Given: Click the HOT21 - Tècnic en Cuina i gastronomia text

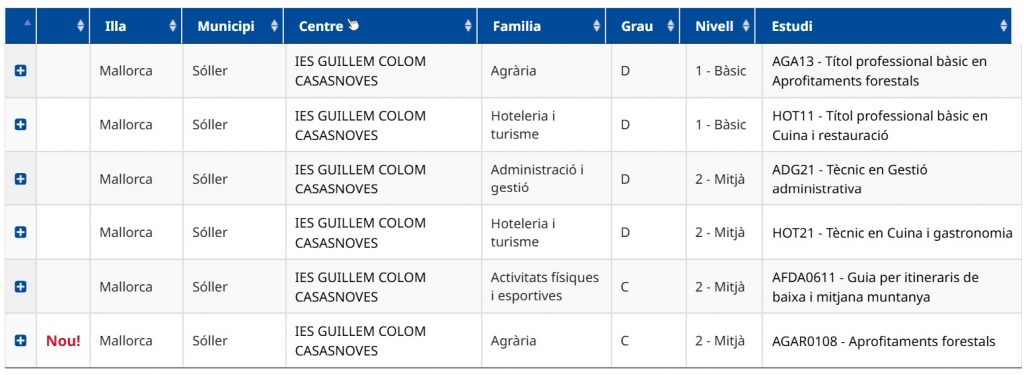Looking at the screenshot, I should click(892, 233).
